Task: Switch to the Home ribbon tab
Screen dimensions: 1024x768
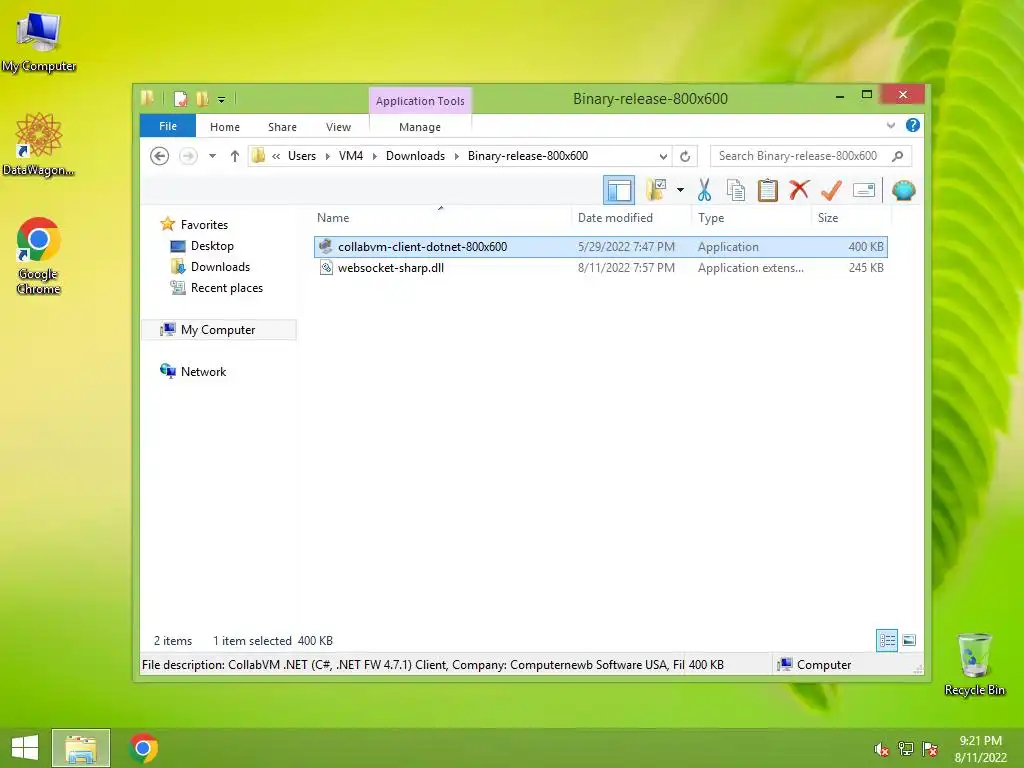Action: [x=225, y=127]
